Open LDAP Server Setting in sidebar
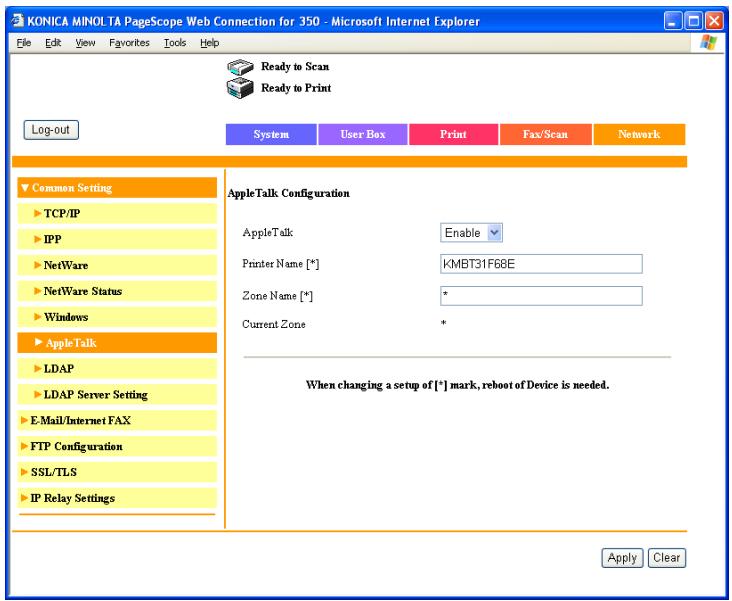The height and width of the screenshot is (601, 732). 117,395
